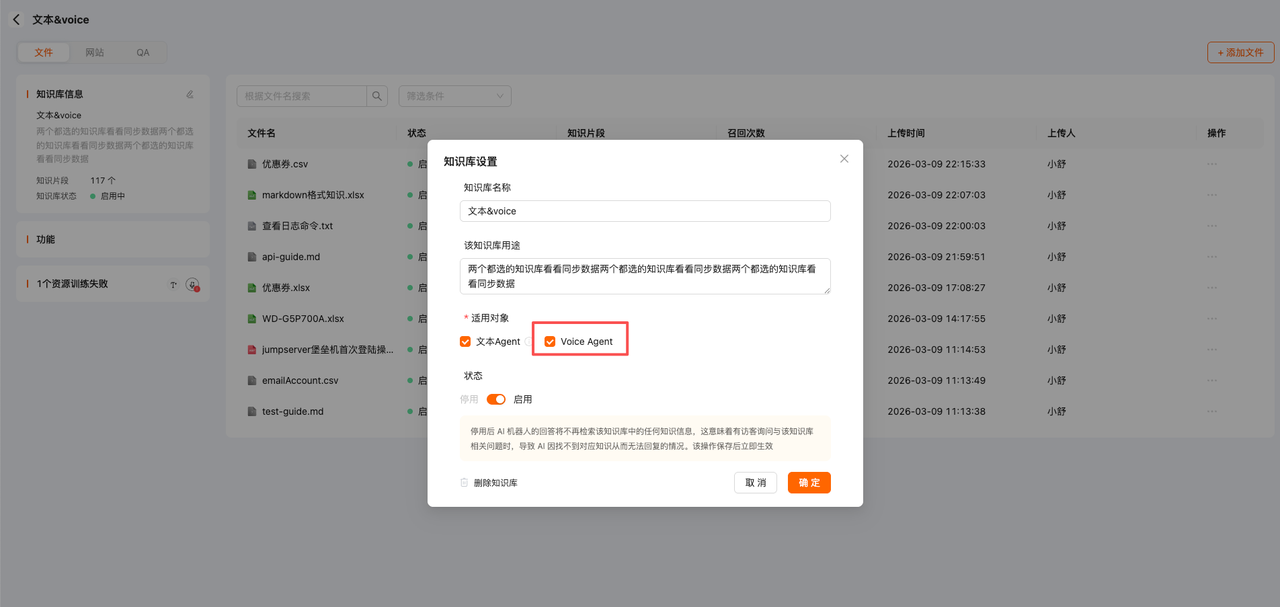Click the edit pencil in 知识库信息
1280x607 pixels.
coord(190,94)
